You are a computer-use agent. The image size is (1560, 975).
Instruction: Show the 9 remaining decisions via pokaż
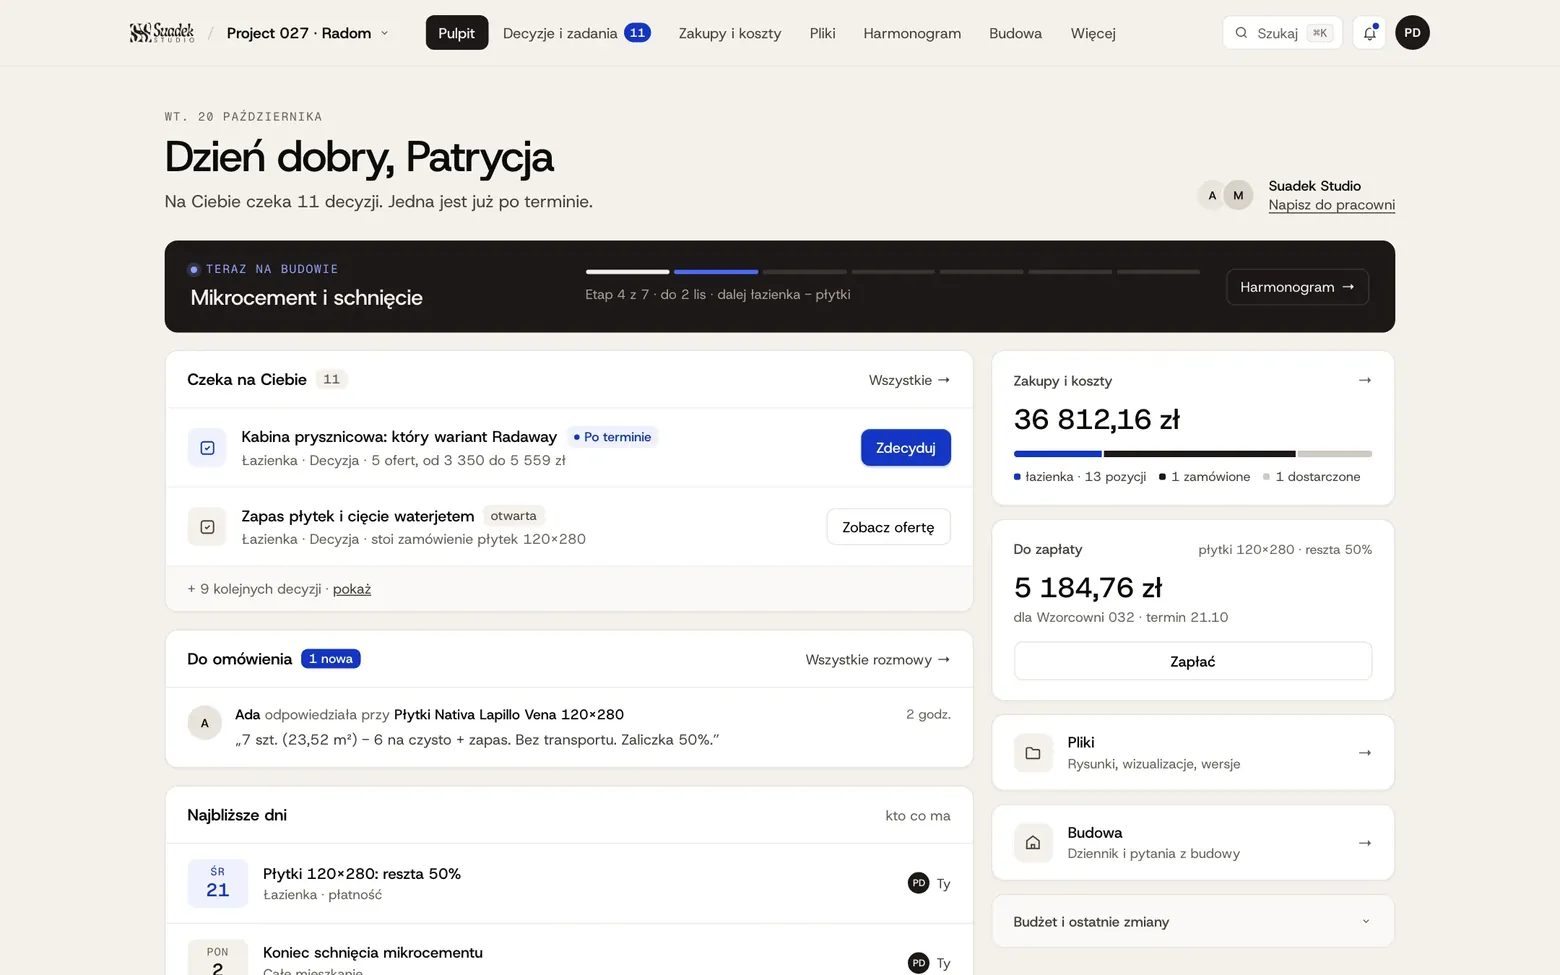[352, 589]
